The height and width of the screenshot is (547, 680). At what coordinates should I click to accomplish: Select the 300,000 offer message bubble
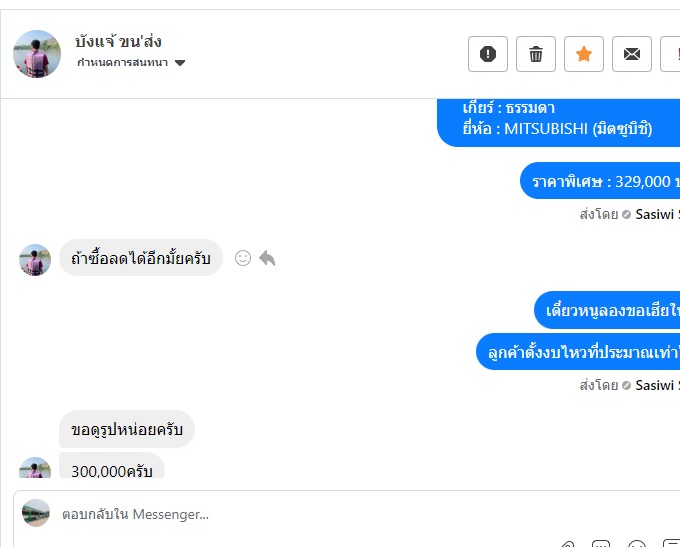[x=111, y=470]
